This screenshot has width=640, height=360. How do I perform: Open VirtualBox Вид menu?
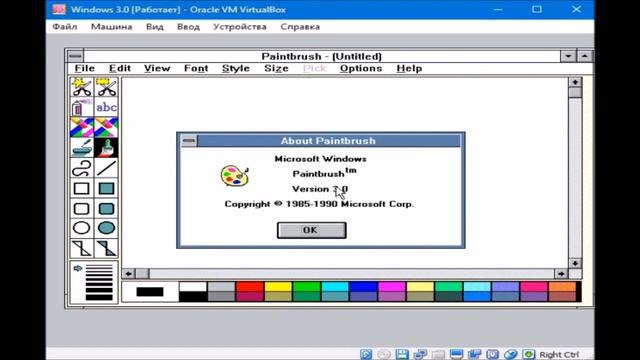tap(155, 27)
